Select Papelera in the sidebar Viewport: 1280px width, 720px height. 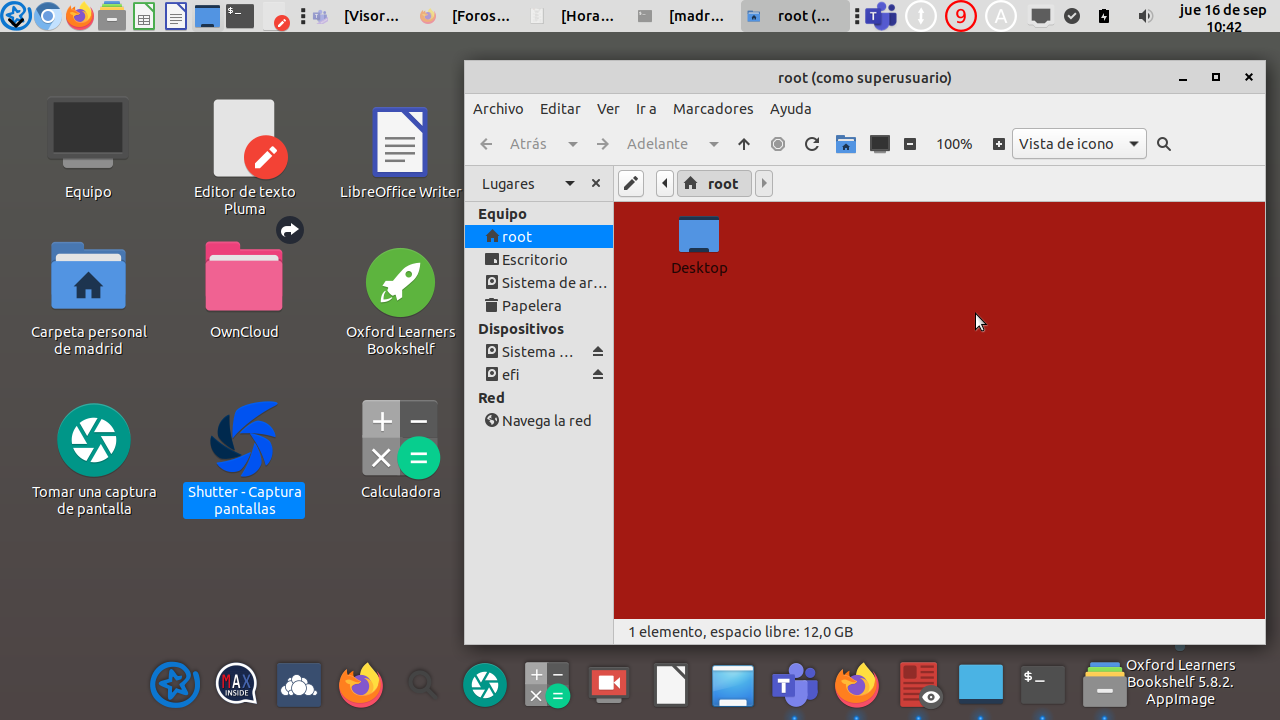click(531, 306)
